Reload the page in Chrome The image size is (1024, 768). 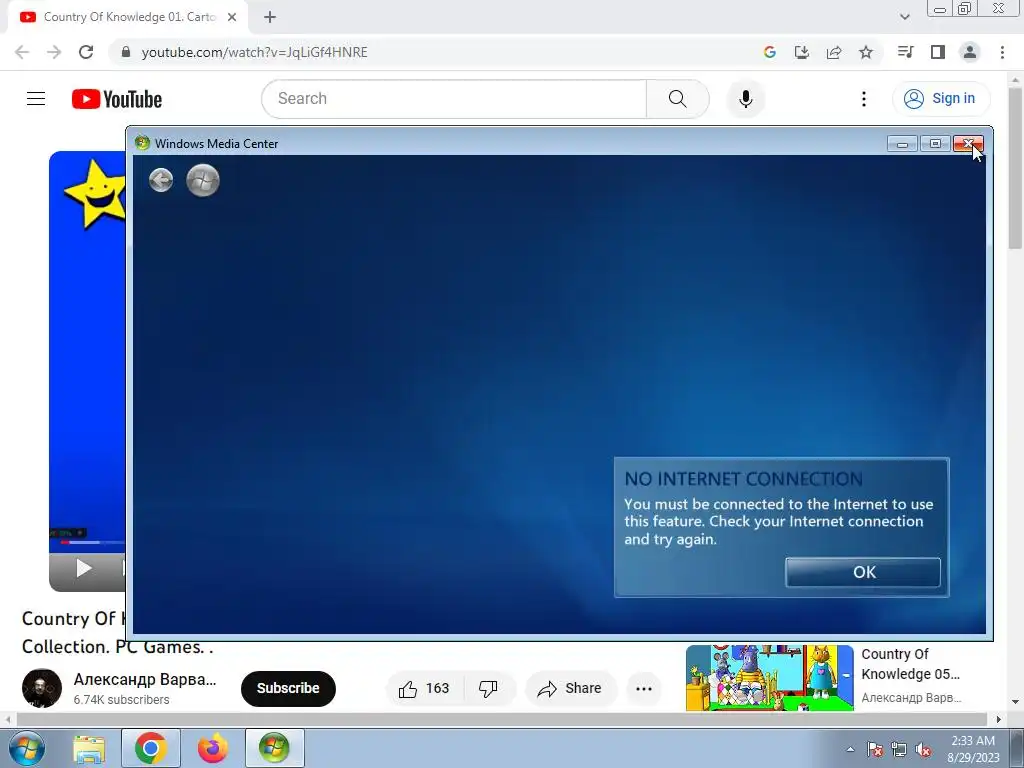(86, 52)
